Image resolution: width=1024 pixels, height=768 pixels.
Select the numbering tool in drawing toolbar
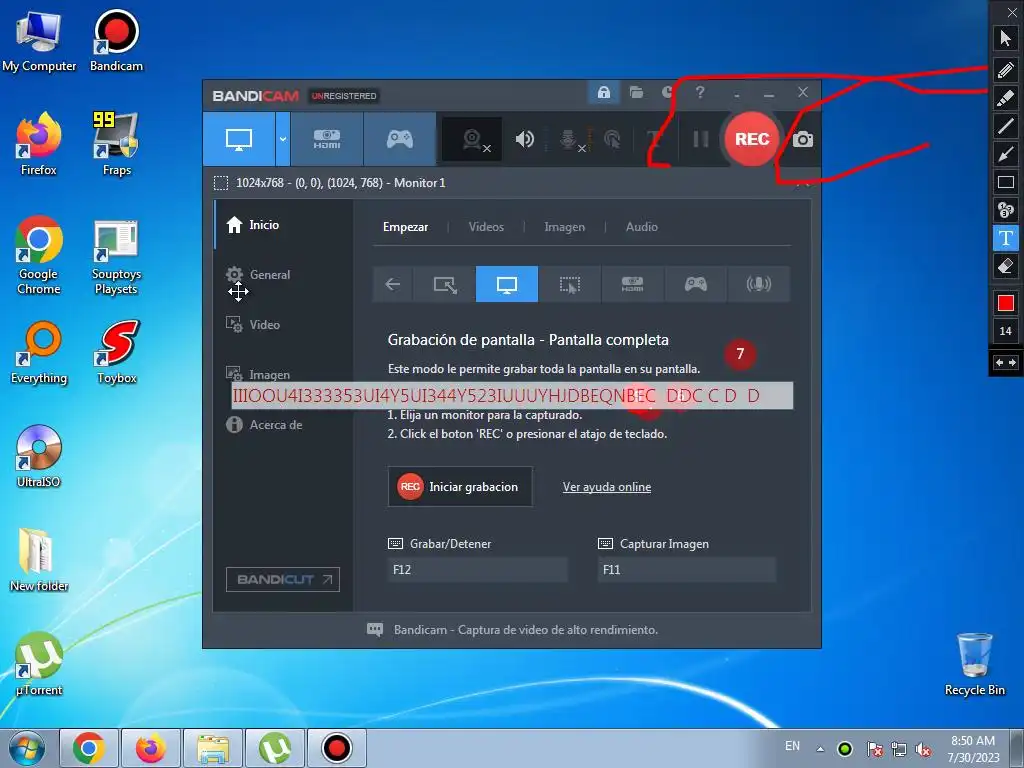1006,210
